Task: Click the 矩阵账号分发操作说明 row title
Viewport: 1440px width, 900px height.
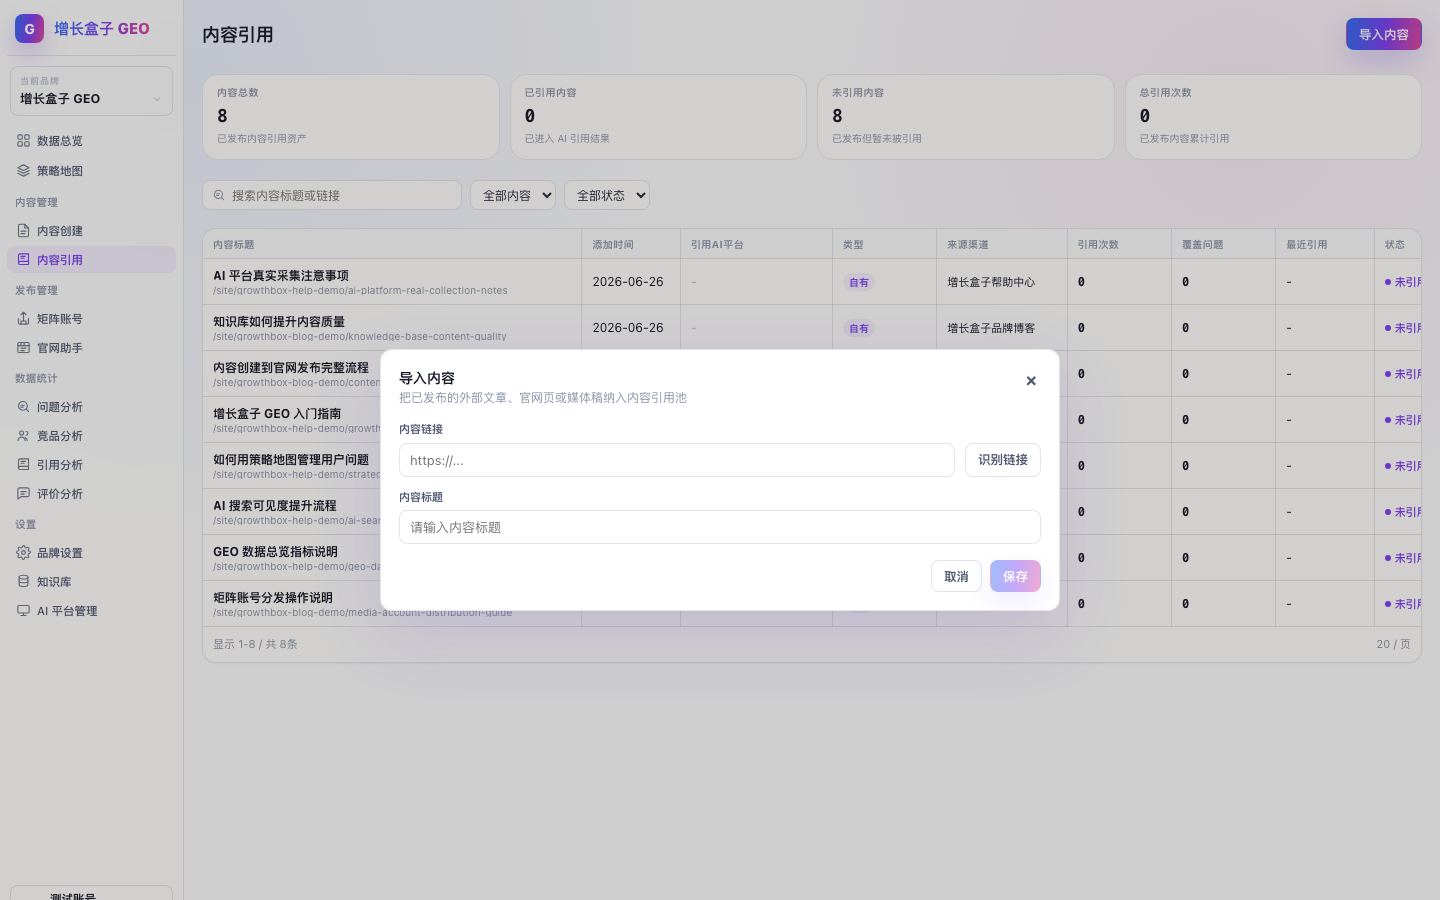Action: 273,597
